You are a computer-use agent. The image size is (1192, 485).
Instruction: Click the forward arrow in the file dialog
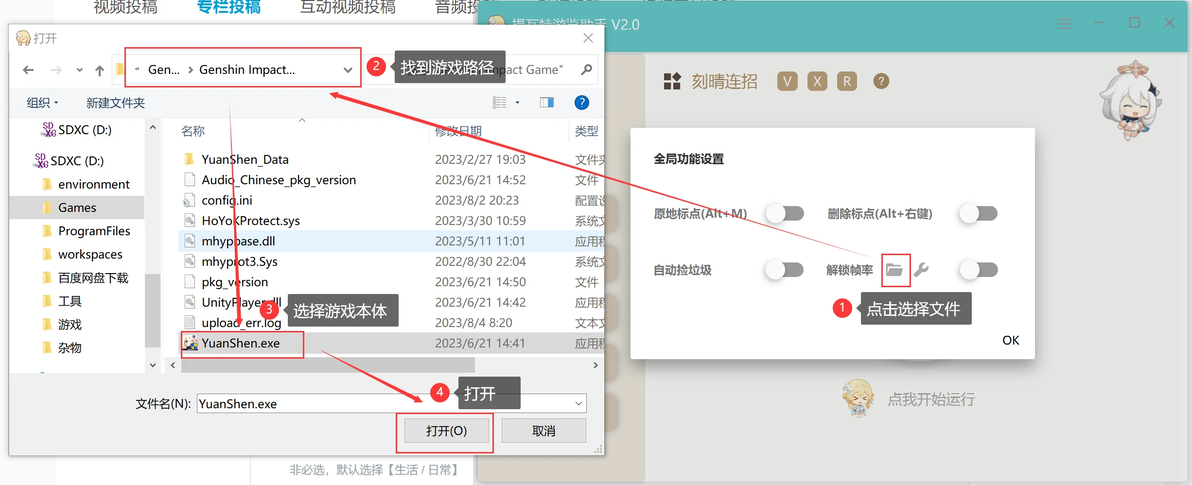(55, 70)
